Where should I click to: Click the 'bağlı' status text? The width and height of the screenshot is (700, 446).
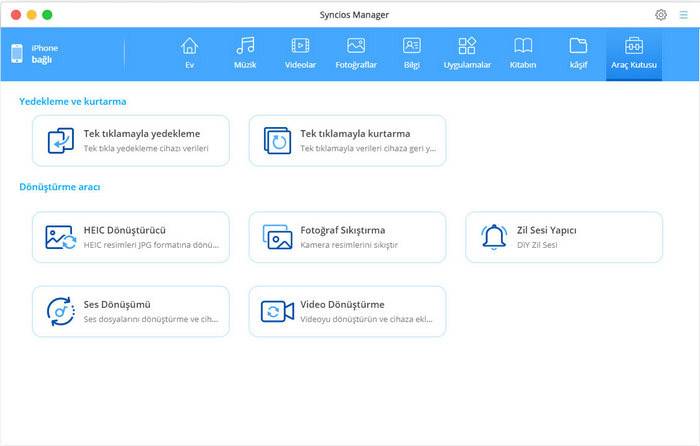click(42, 60)
